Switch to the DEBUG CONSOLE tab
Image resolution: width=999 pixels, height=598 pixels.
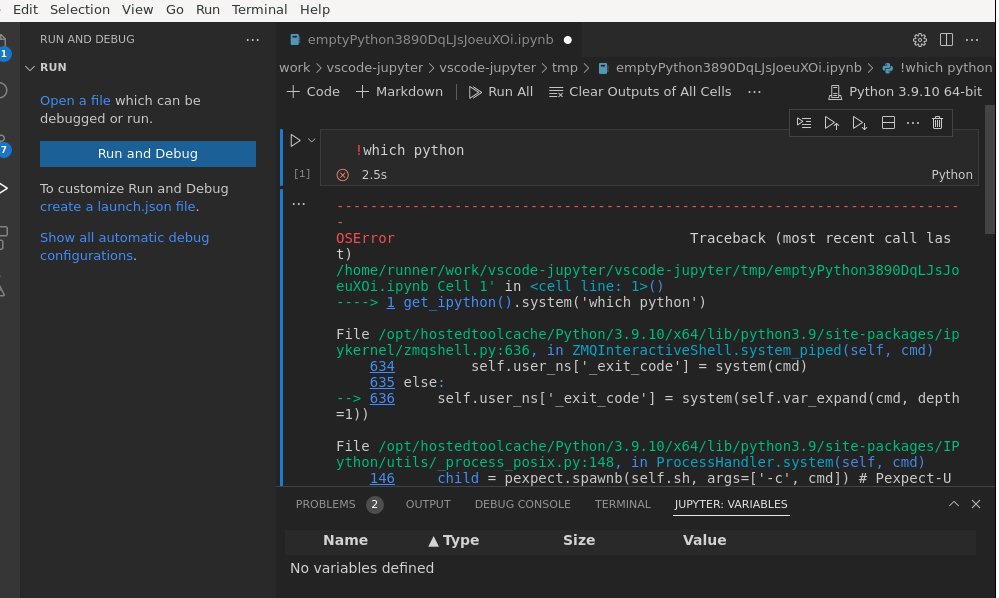tap(522, 504)
